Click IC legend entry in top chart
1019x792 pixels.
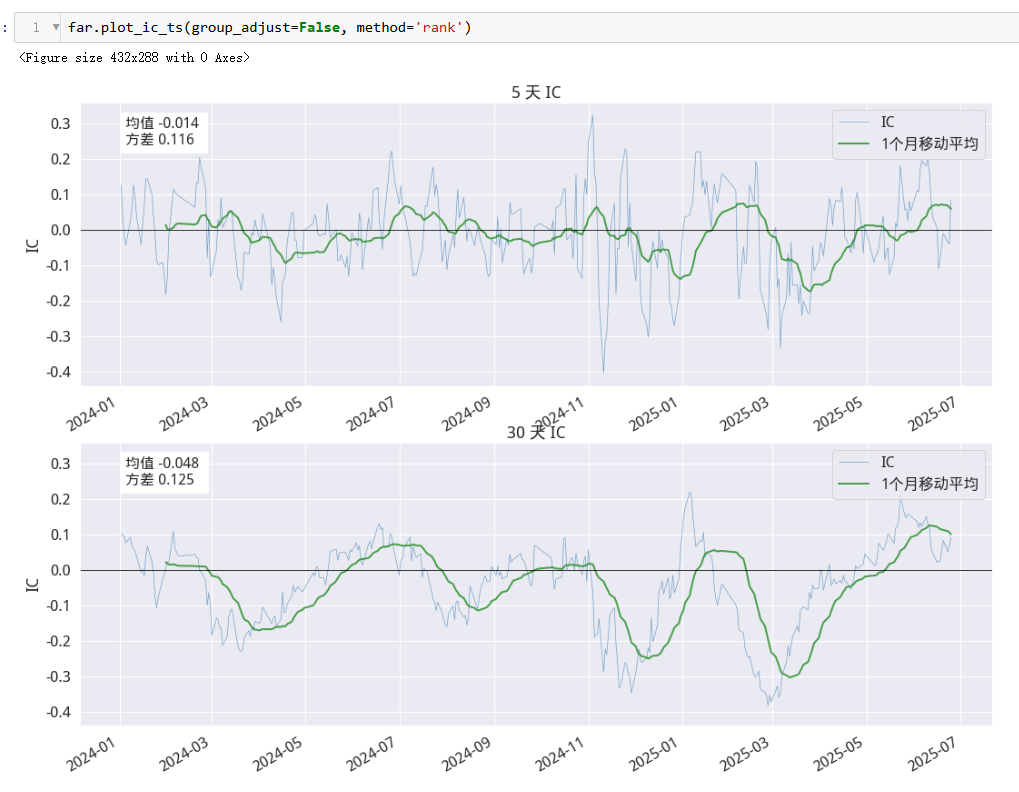(887, 121)
